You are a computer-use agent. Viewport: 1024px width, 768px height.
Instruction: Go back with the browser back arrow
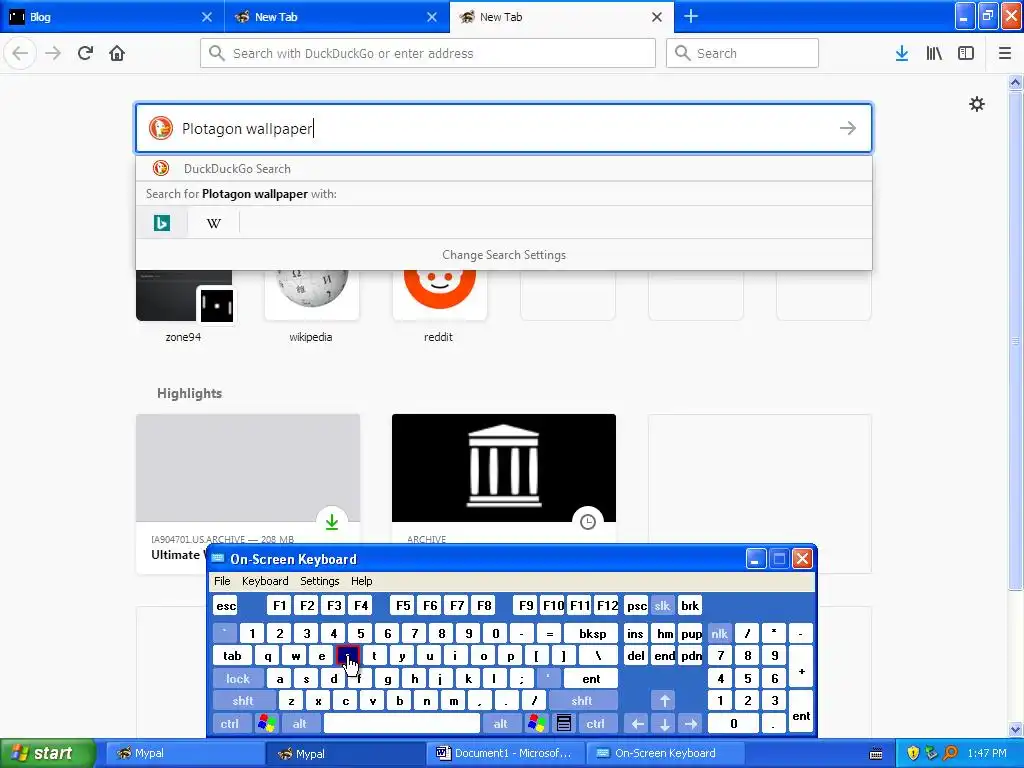pos(20,53)
